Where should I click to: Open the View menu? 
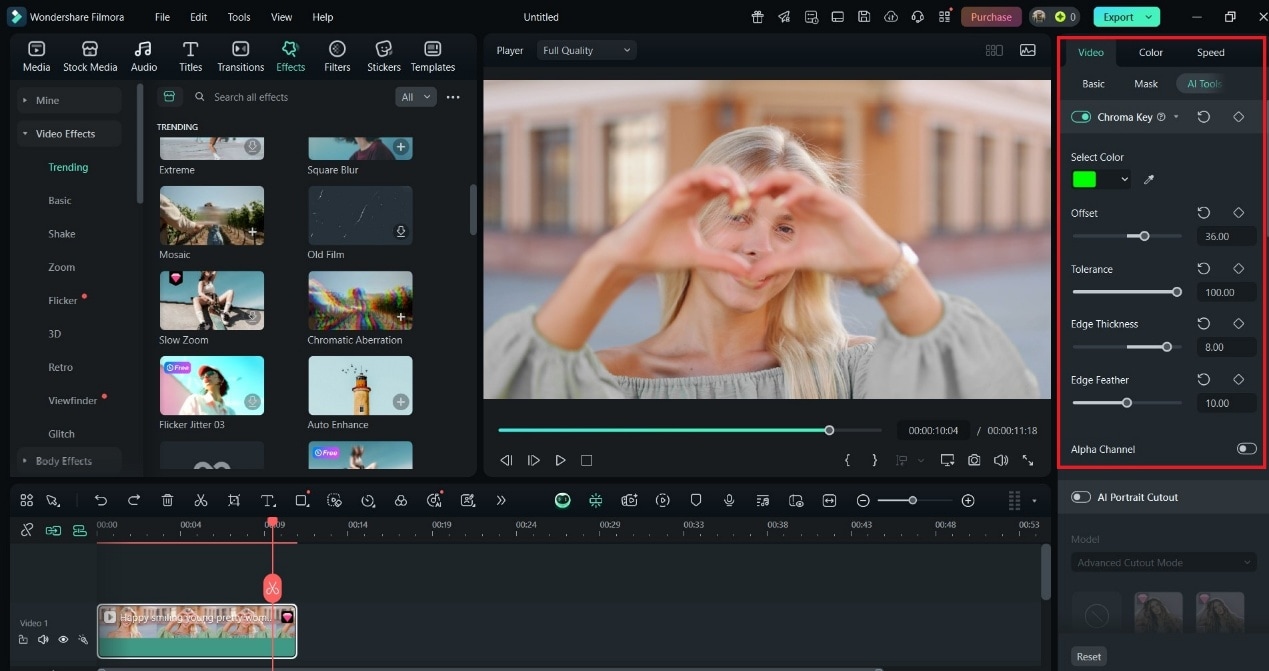pos(282,17)
